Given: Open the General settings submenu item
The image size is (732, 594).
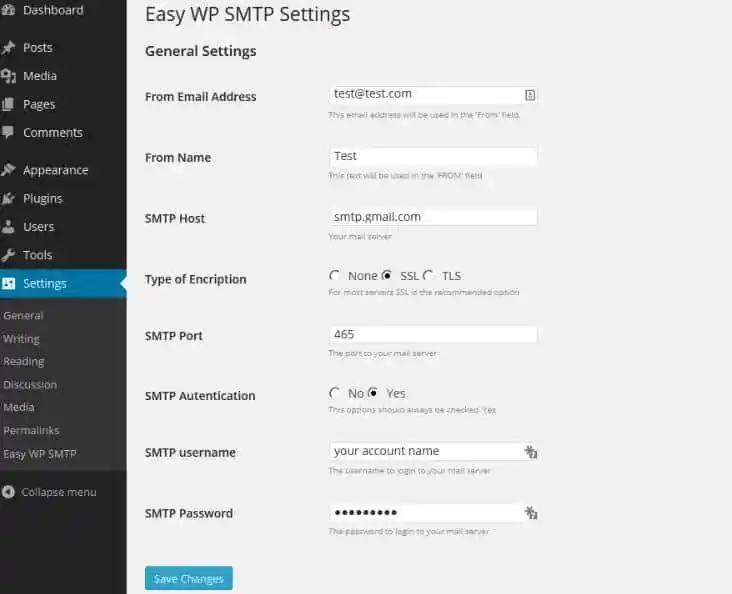Looking at the screenshot, I should 23,315.
